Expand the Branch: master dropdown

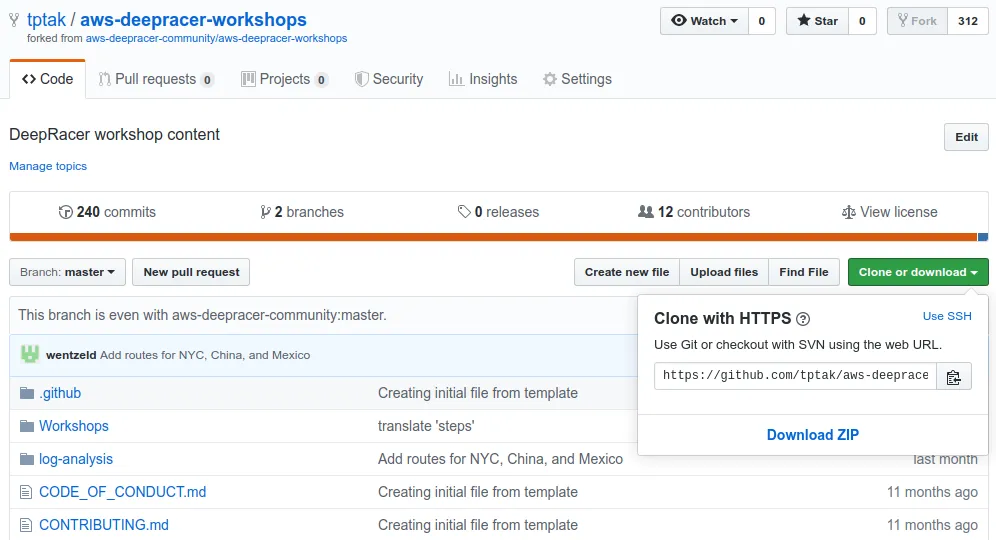tap(67, 273)
